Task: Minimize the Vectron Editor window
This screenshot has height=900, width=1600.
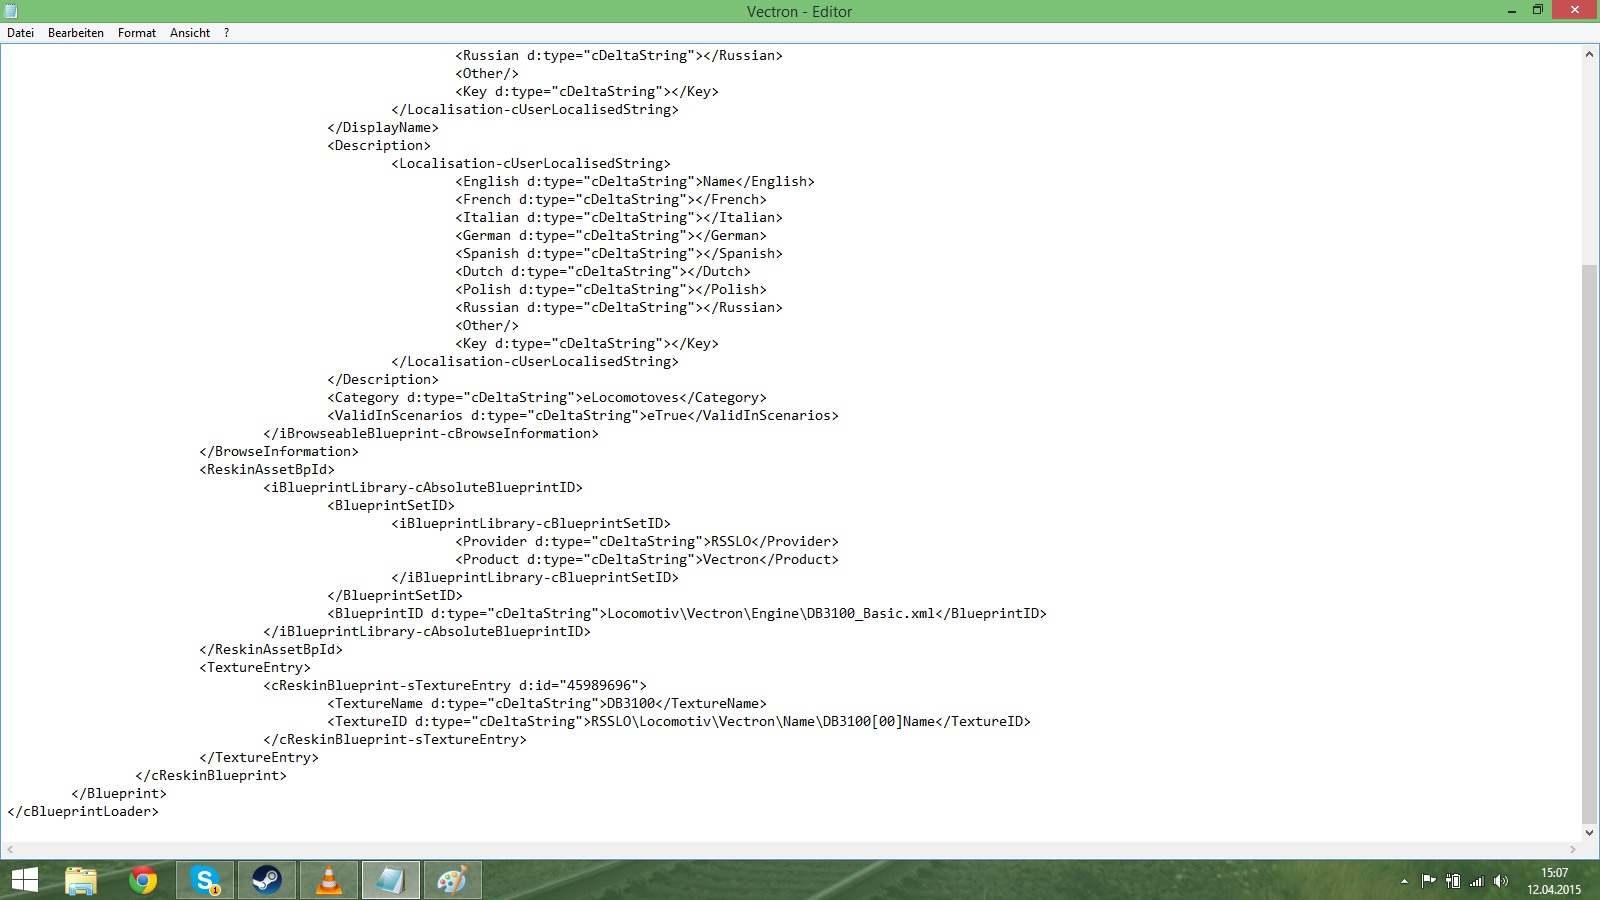Action: coord(1512,11)
